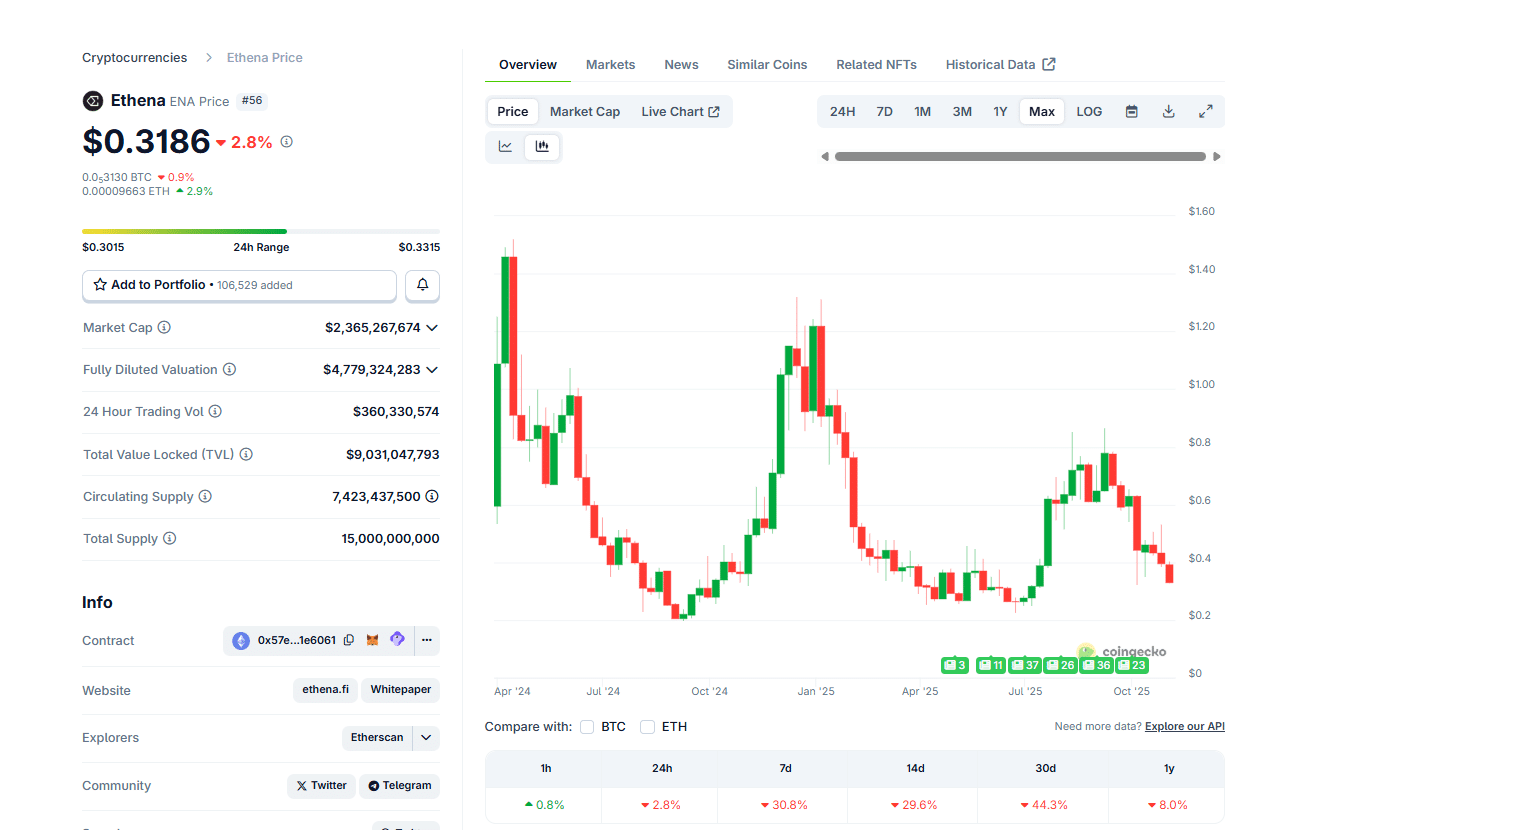Open the Historical Data tab
The image size is (1539, 830).
992,64
